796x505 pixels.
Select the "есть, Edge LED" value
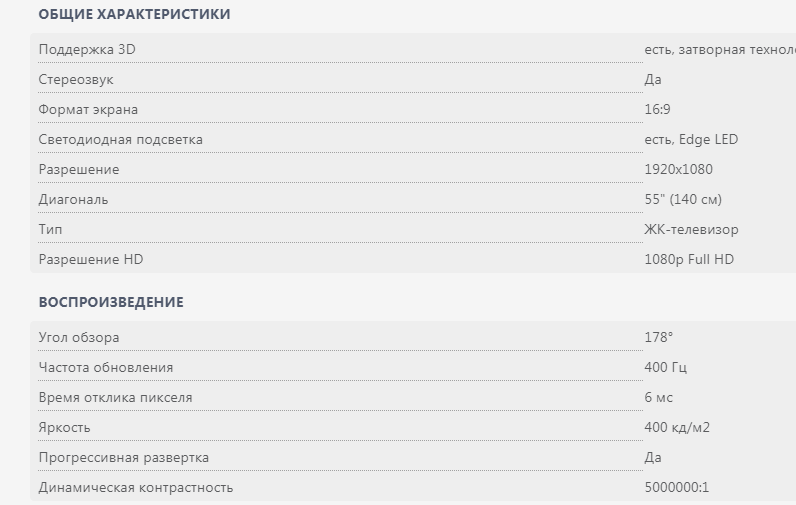click(691, 139)
